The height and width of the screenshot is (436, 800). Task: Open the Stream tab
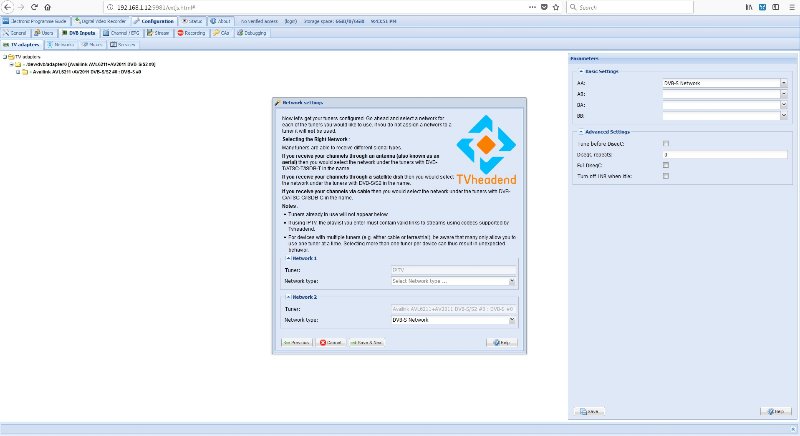tap(158, 33)
